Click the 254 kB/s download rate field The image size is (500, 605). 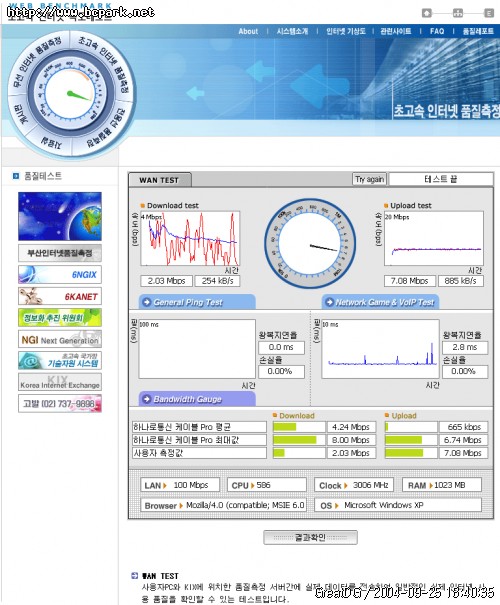[217, 281]
